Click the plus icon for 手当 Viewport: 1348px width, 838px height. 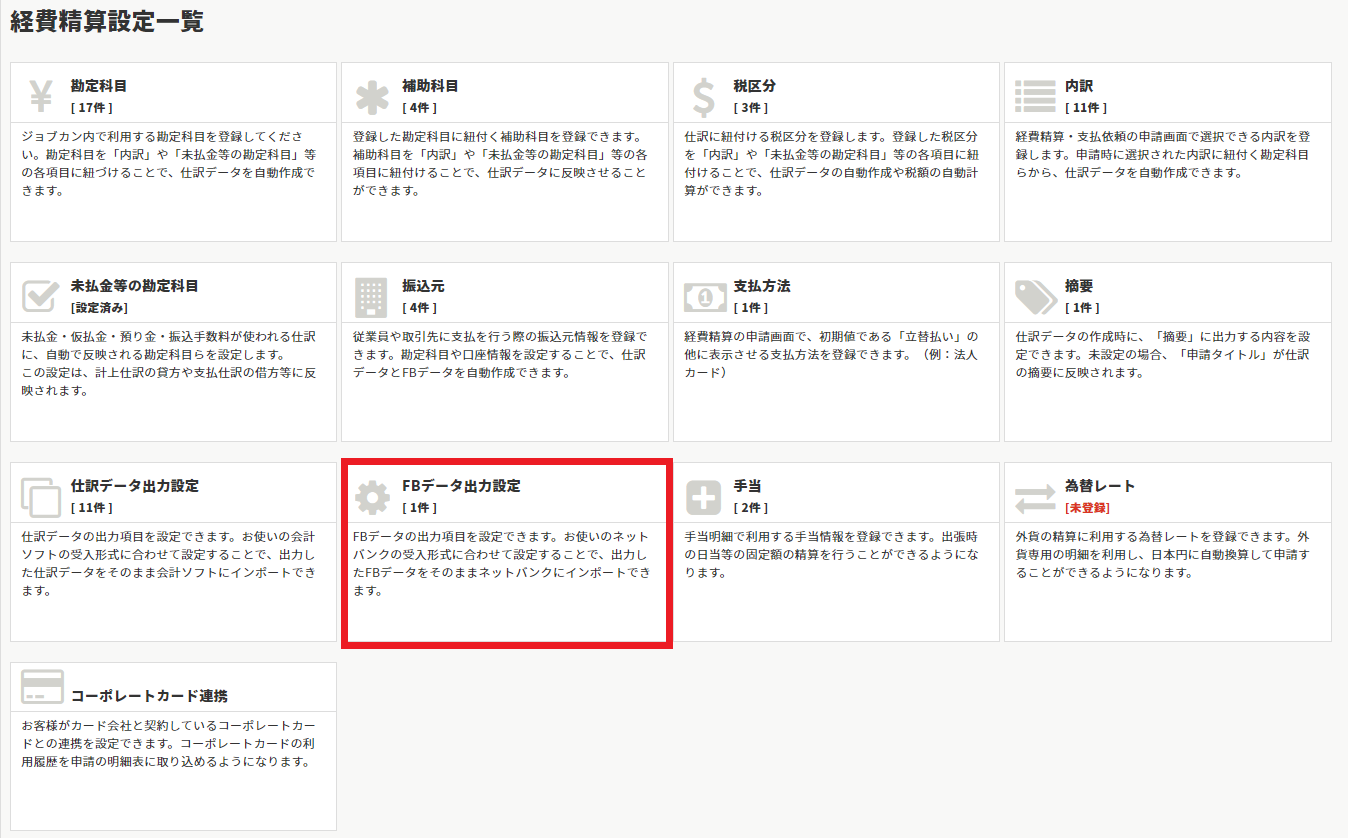click(704, 497)
